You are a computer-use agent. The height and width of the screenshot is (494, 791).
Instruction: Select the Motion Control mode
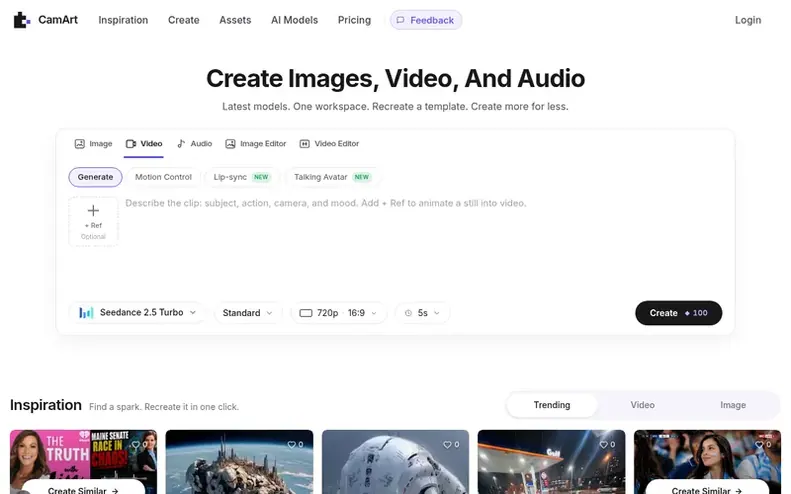[163, 177]
